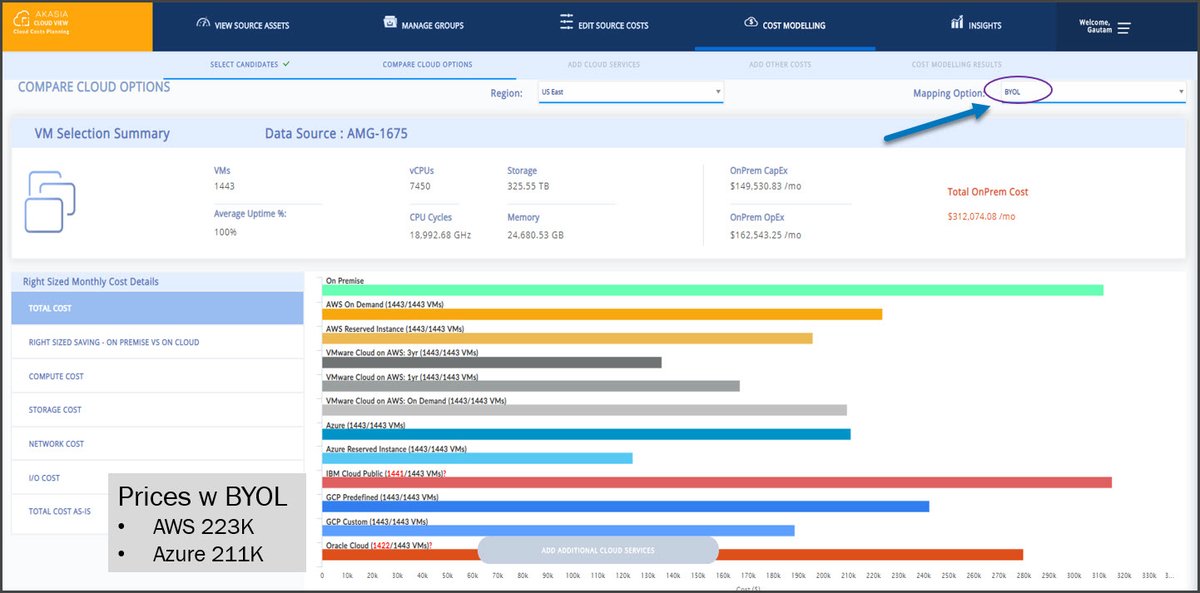Expand the Mapping Option BYOL dropdown

click(1092, 92)
